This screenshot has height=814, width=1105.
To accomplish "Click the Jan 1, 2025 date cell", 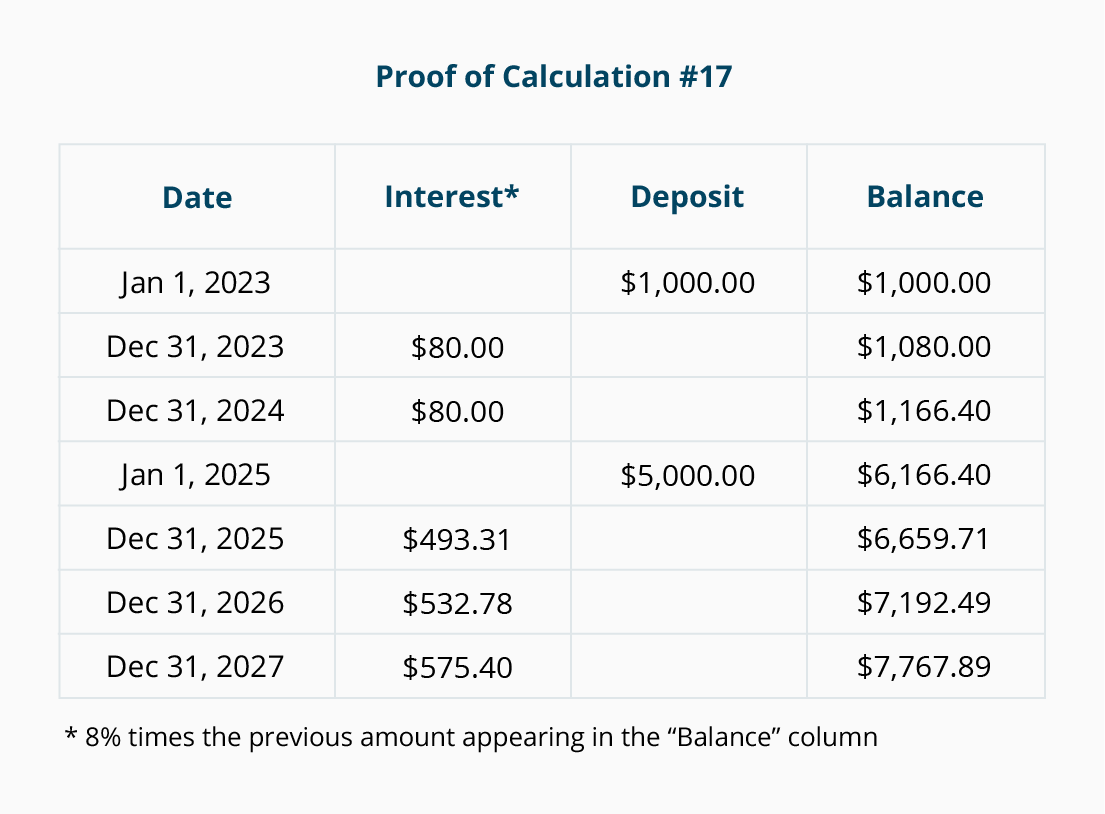I will [195, 474].
